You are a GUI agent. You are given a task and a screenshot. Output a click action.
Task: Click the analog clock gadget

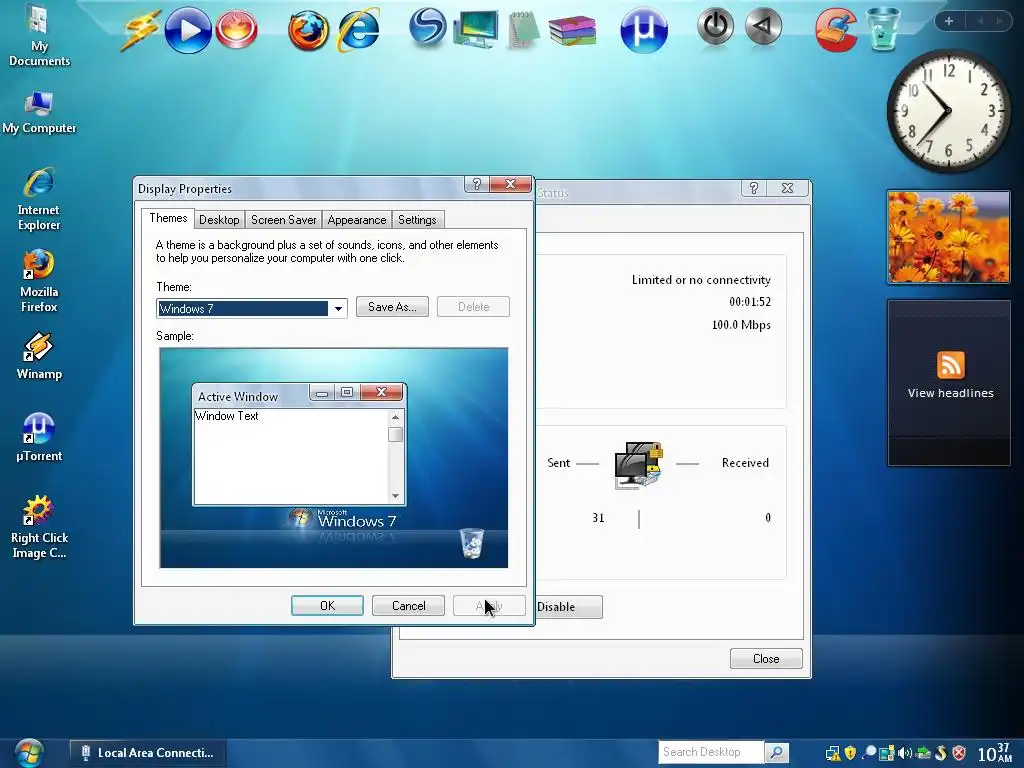948,111
